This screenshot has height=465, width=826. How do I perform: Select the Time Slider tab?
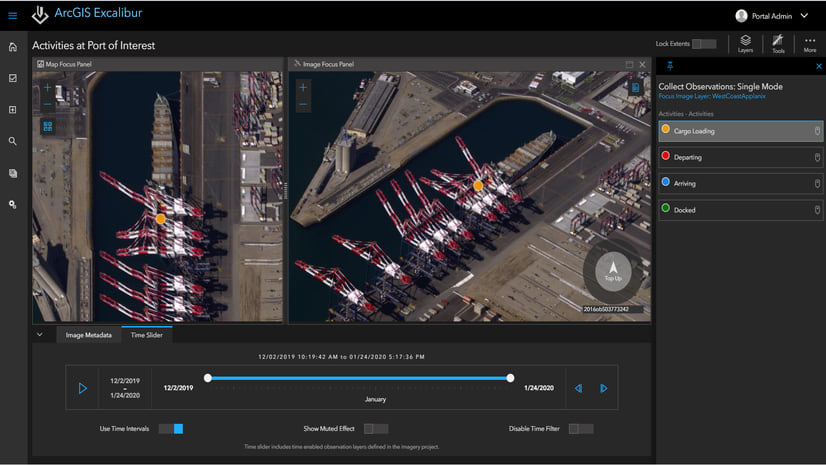(147, 335)
